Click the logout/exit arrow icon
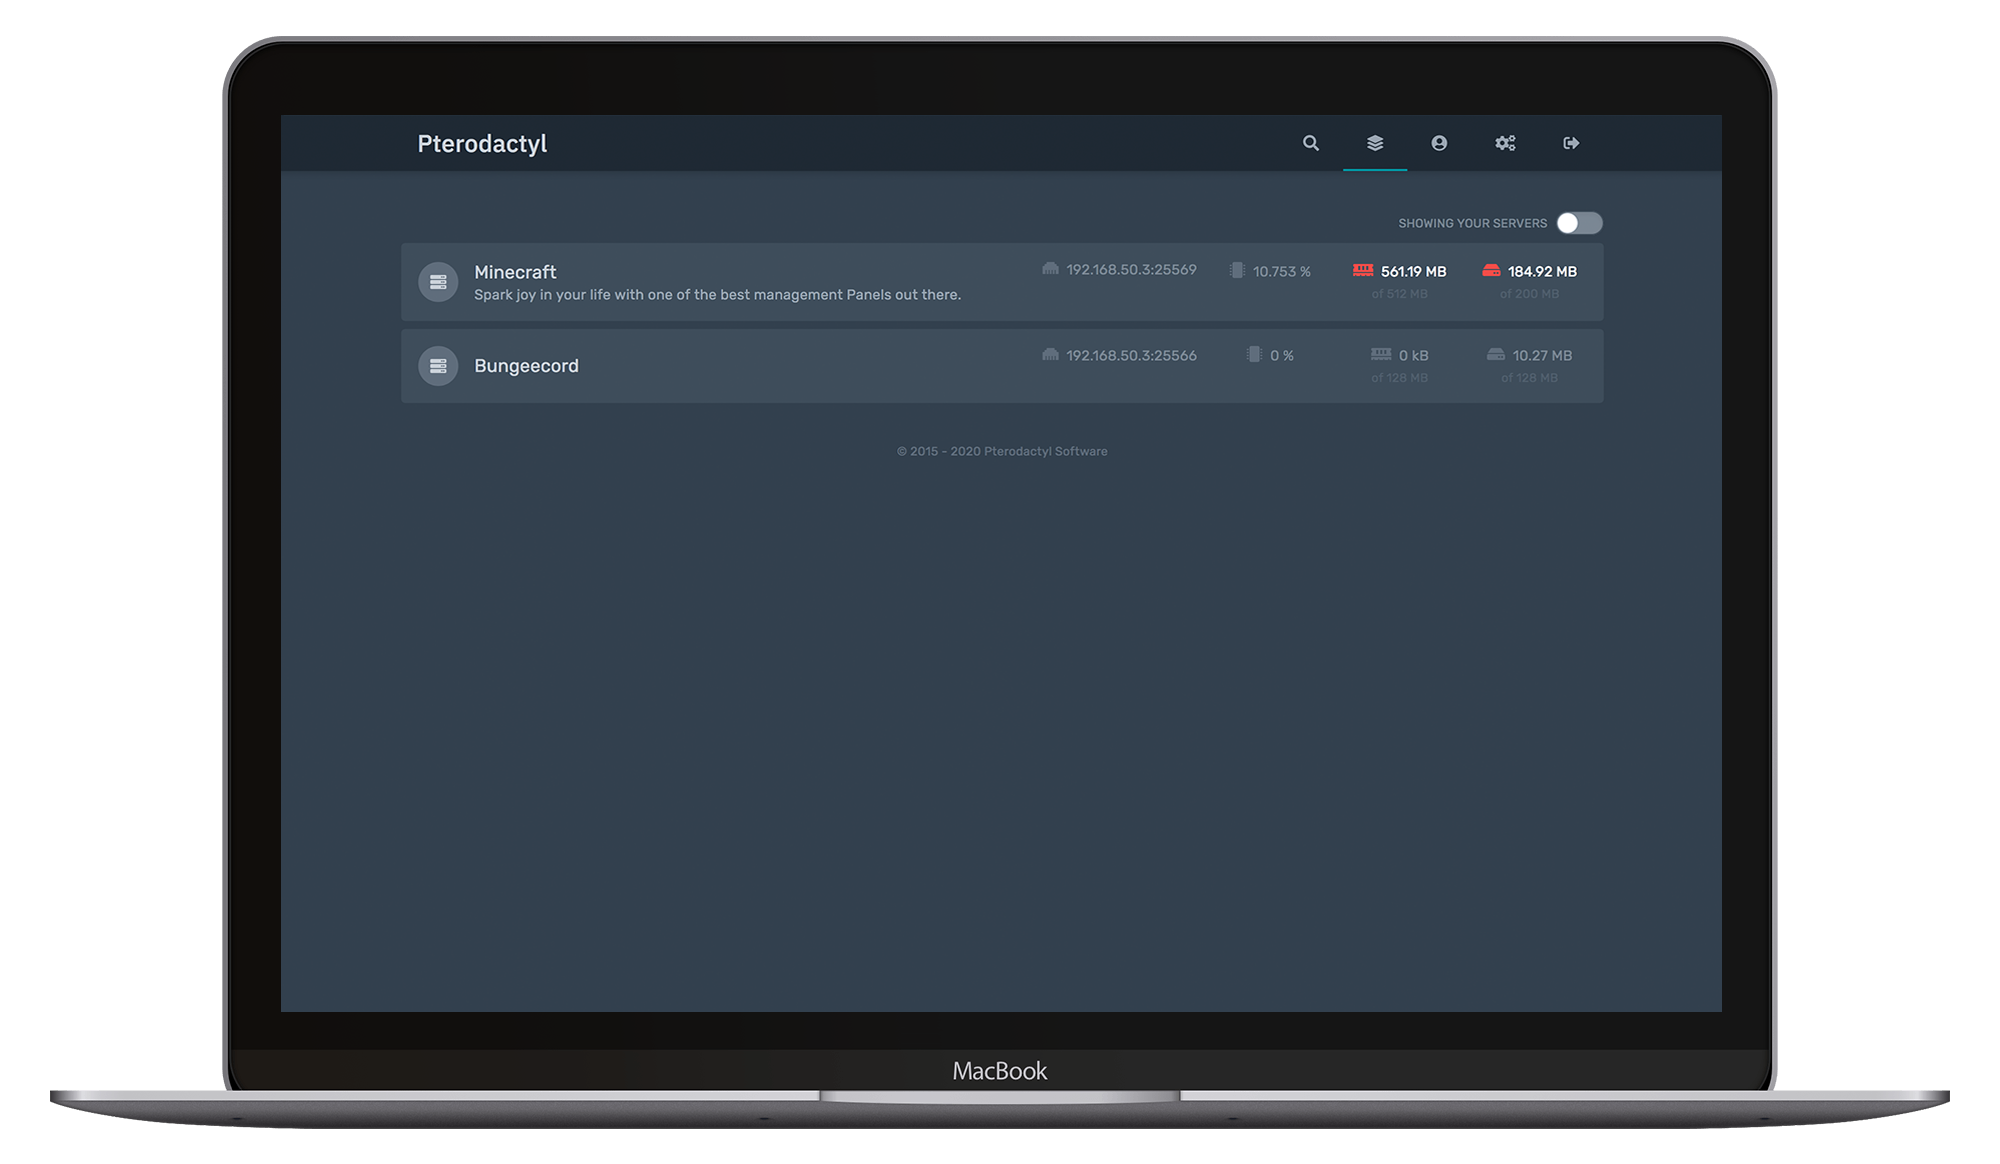 pos(1571,143)
